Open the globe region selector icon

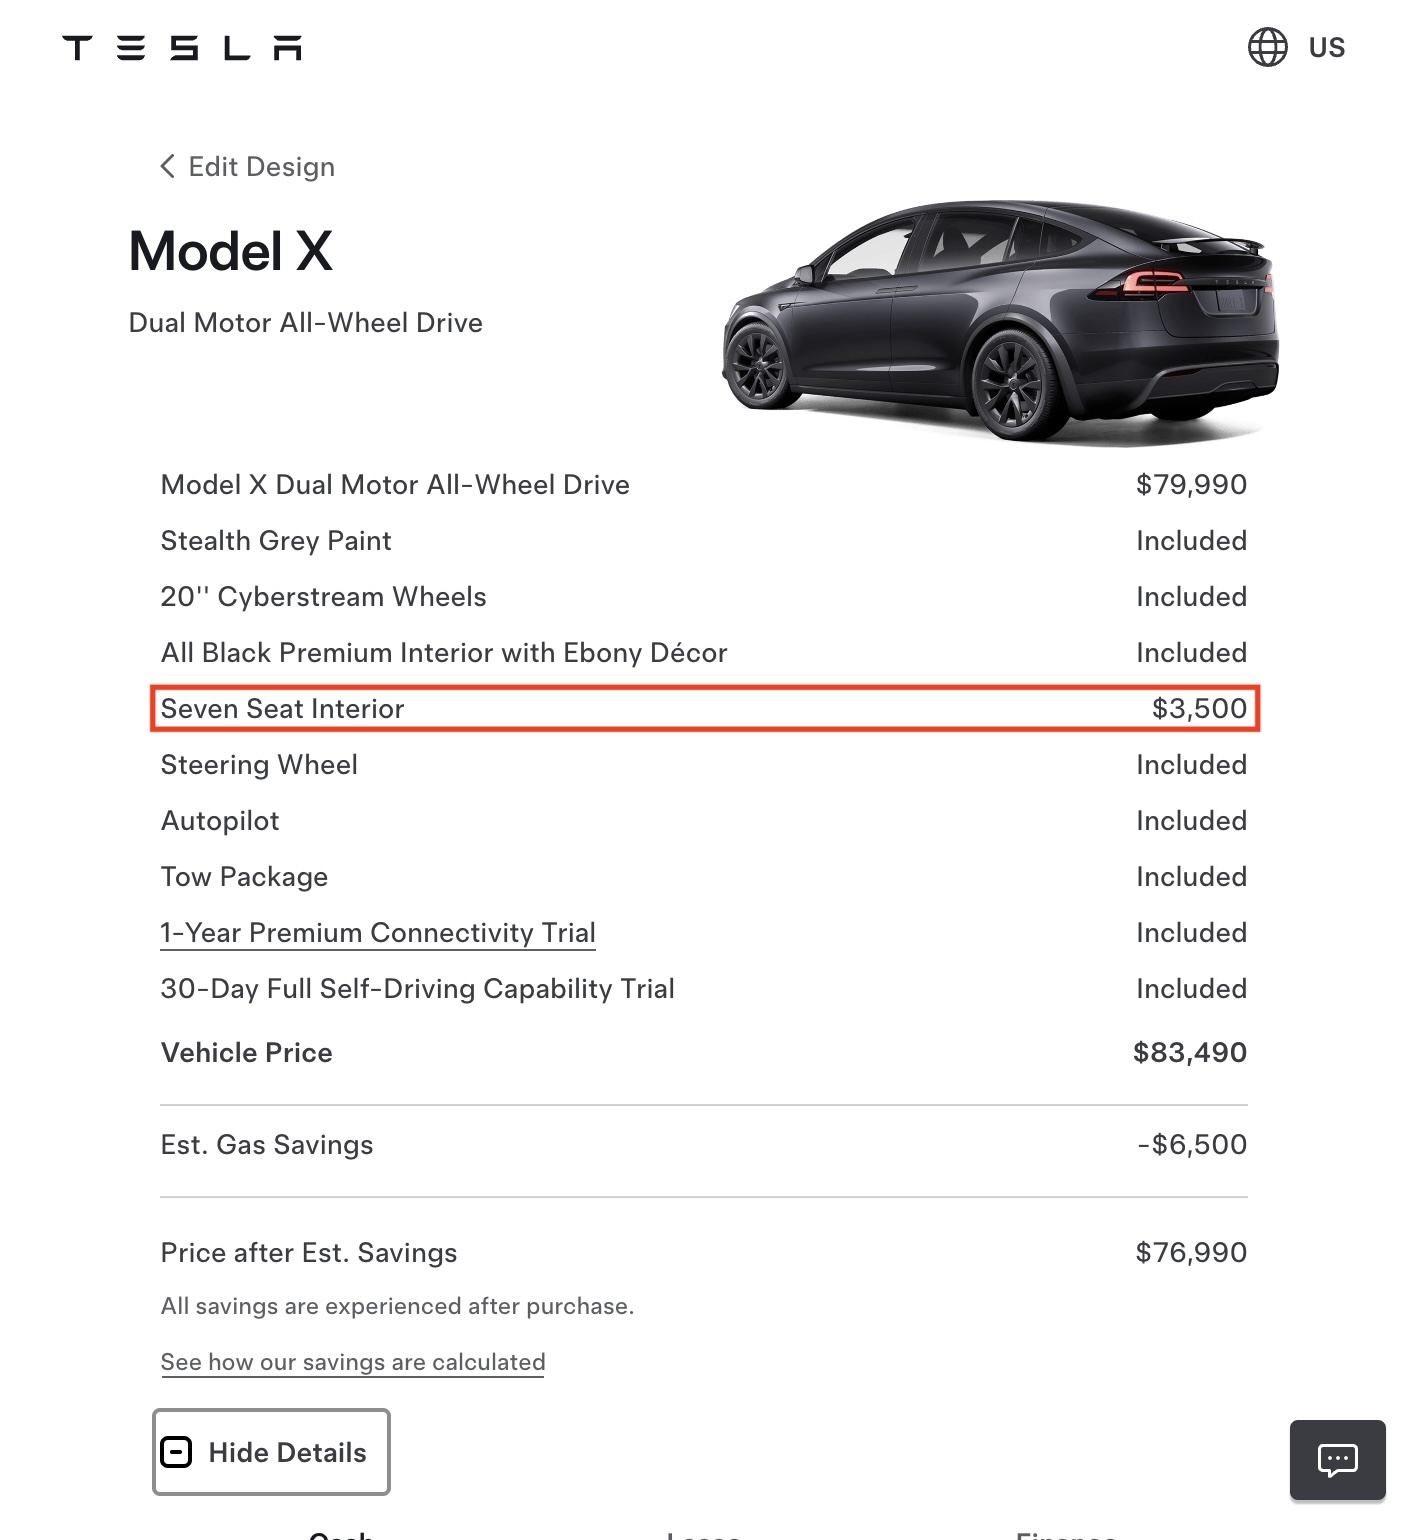point(1267,47)
